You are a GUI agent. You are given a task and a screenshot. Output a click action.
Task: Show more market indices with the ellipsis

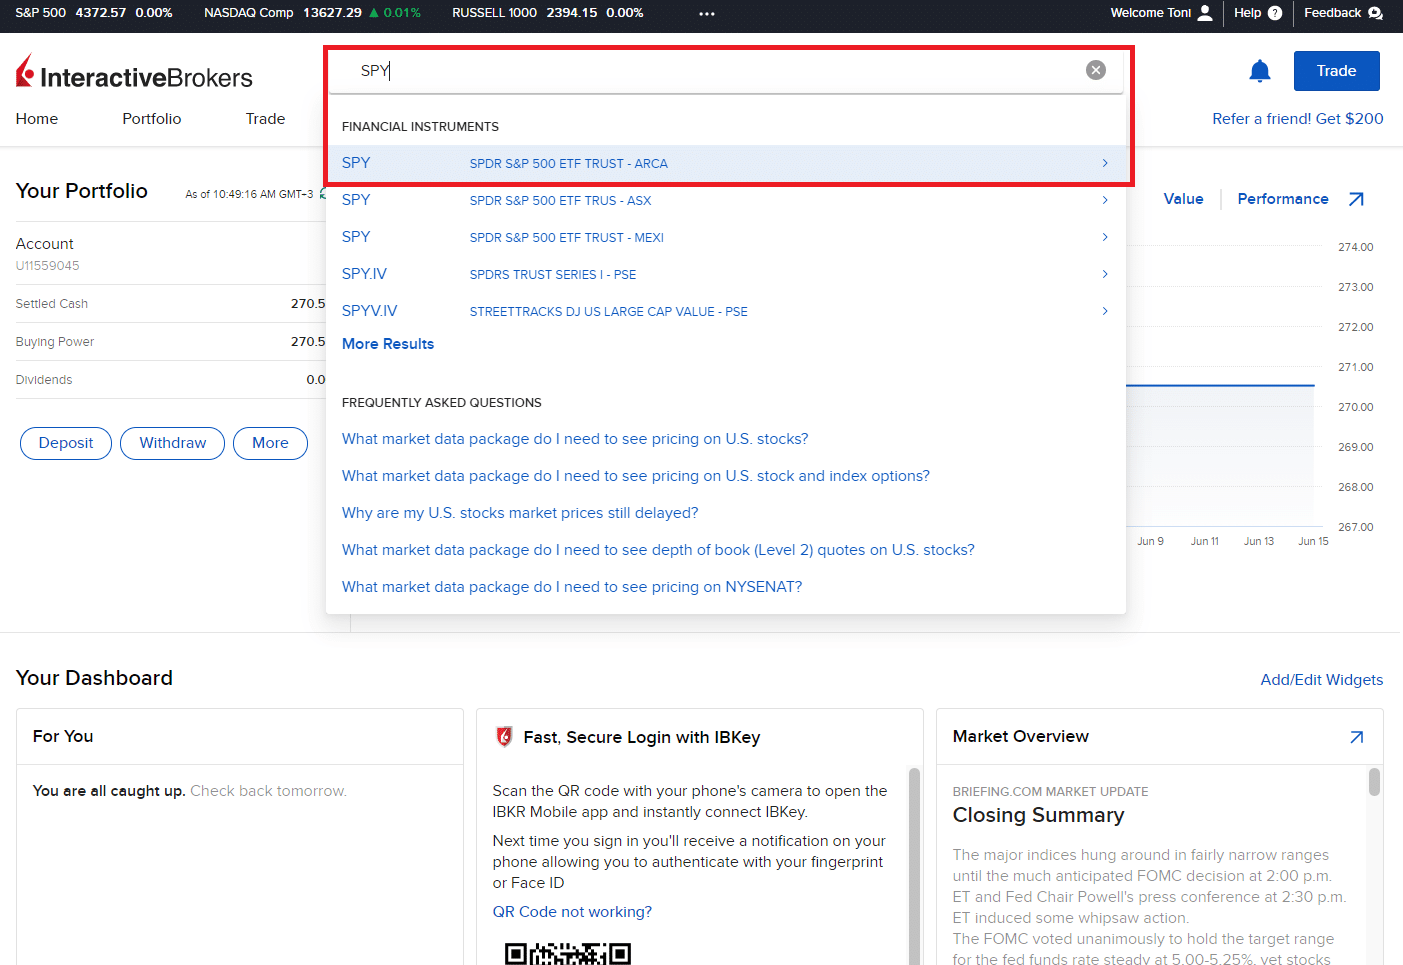[707, 14]
